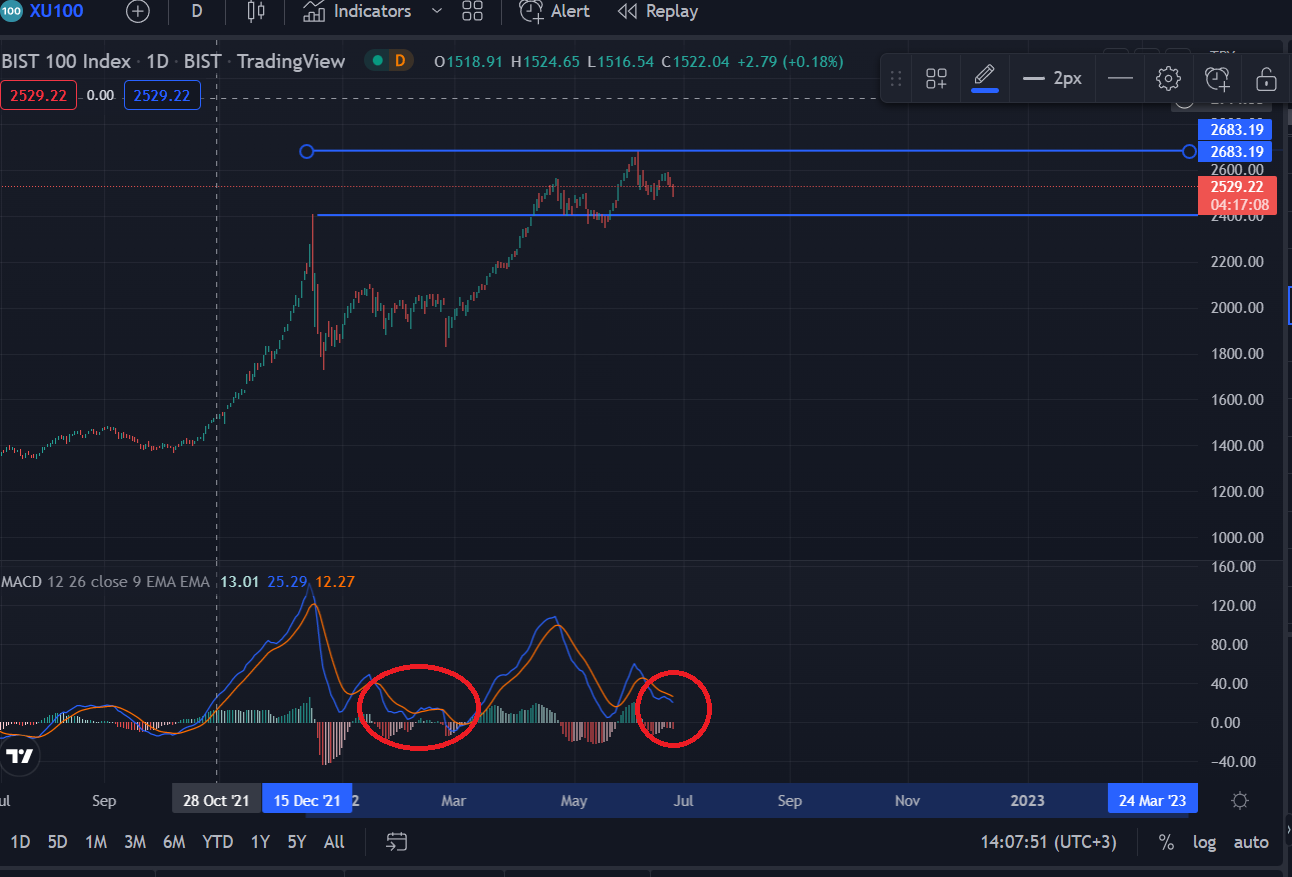This screenshot has height=877, width=1292.
Task: Click the 12.27 signal line value
Action: coord(335,581)
